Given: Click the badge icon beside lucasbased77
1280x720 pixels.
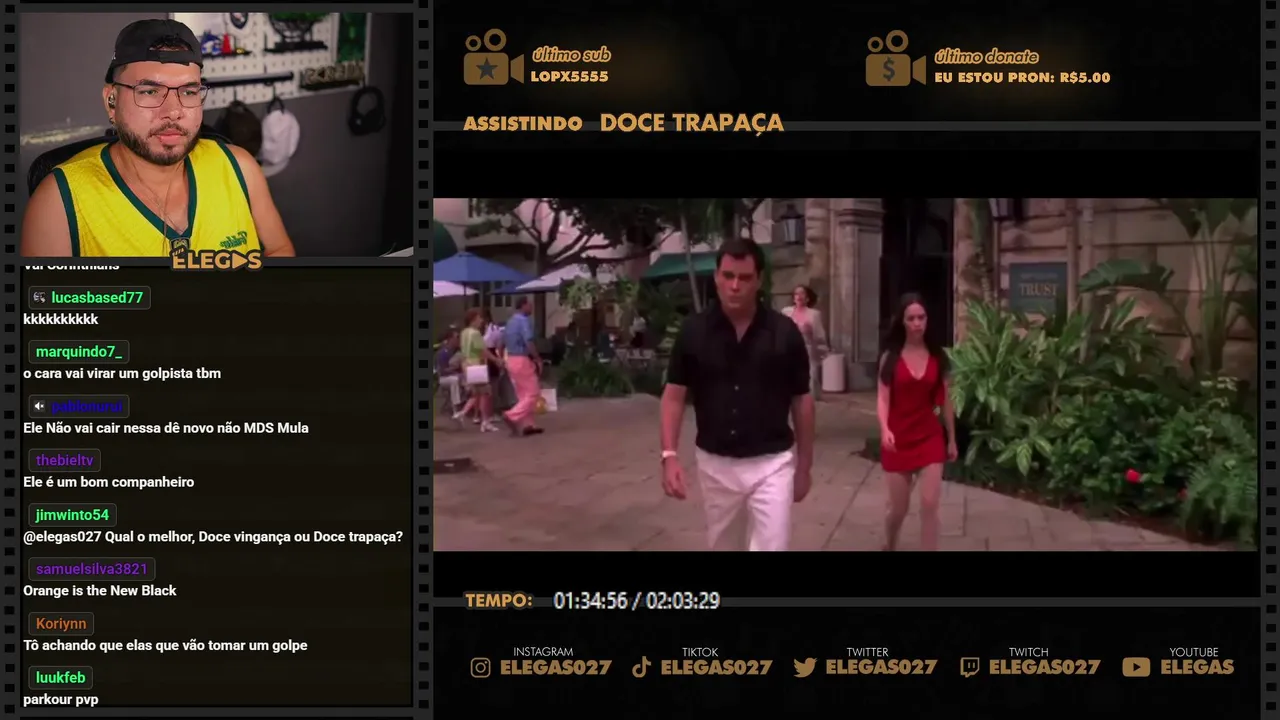Looking at the screenshot, I should pyautogui.click(x=38, y=297).
